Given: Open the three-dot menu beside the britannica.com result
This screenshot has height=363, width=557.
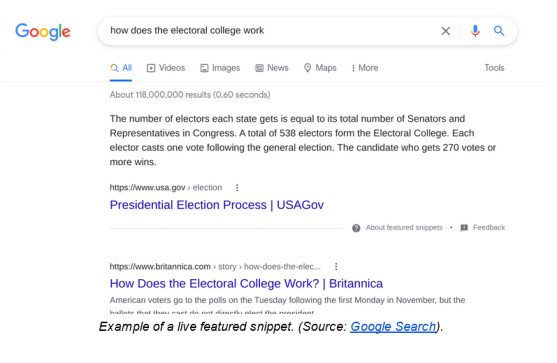Looking at the screenshot, I should point(336,266).
